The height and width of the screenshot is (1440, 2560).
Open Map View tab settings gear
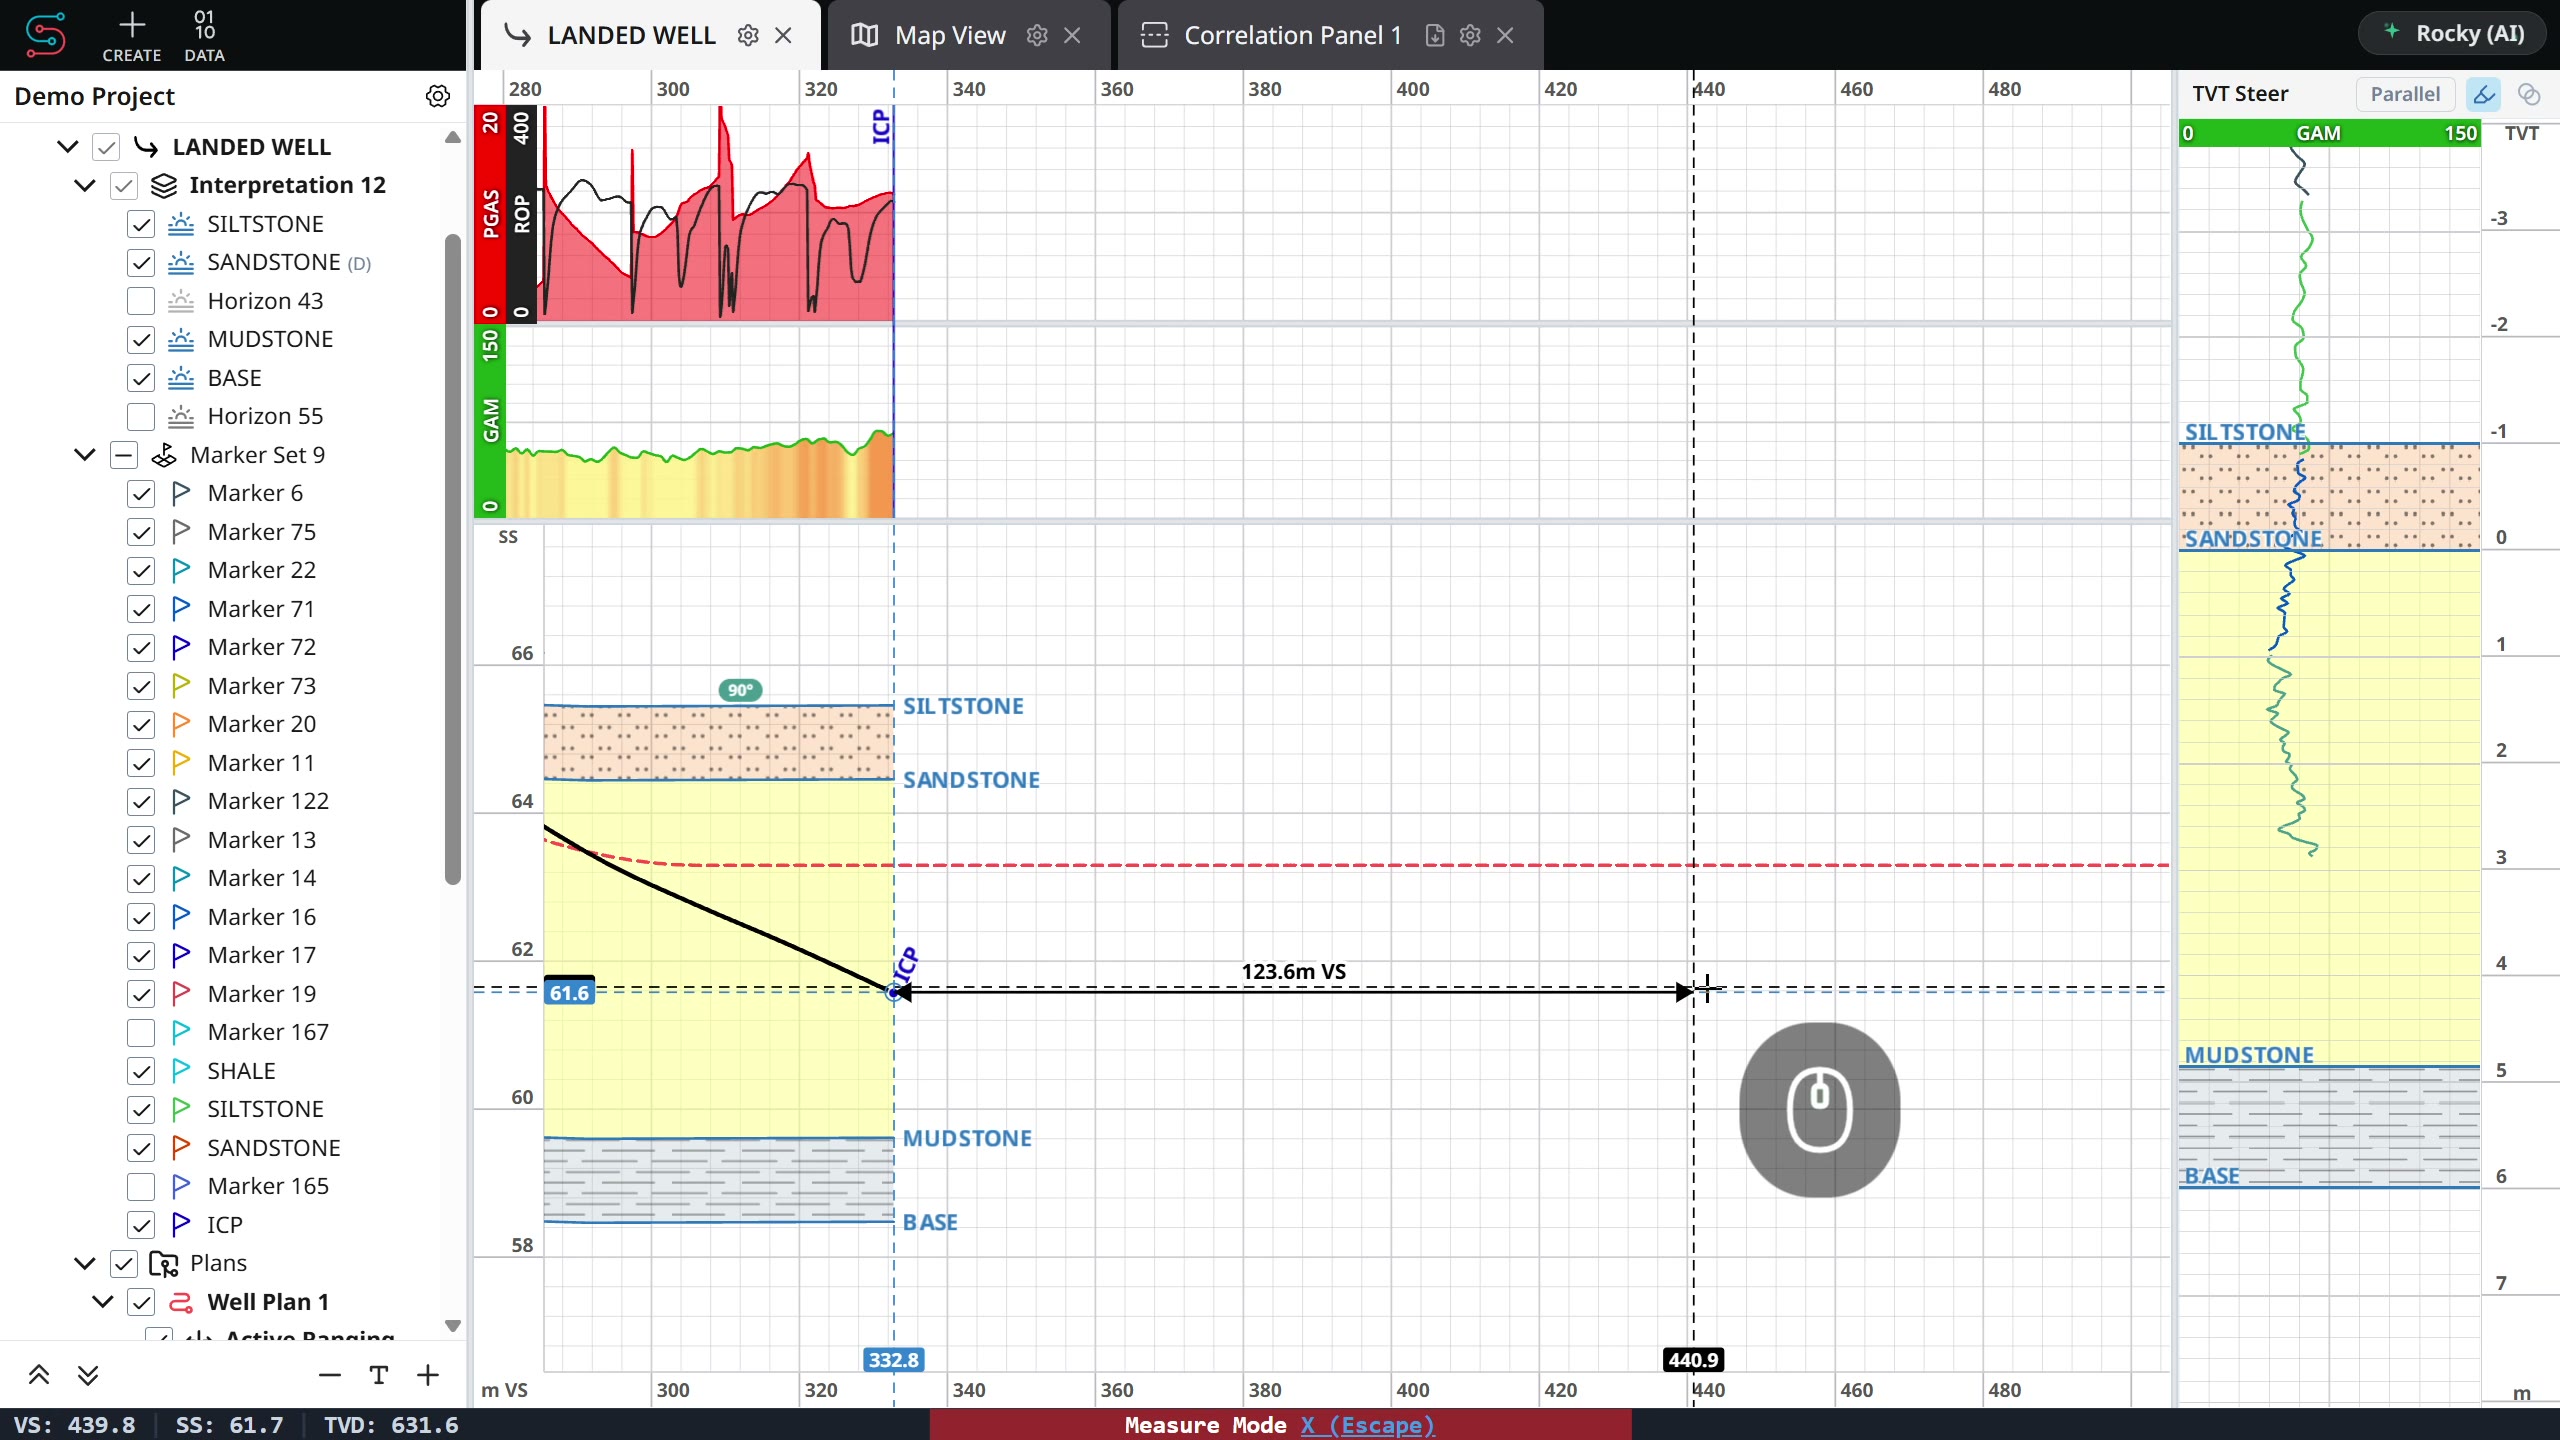point(1037,36)
